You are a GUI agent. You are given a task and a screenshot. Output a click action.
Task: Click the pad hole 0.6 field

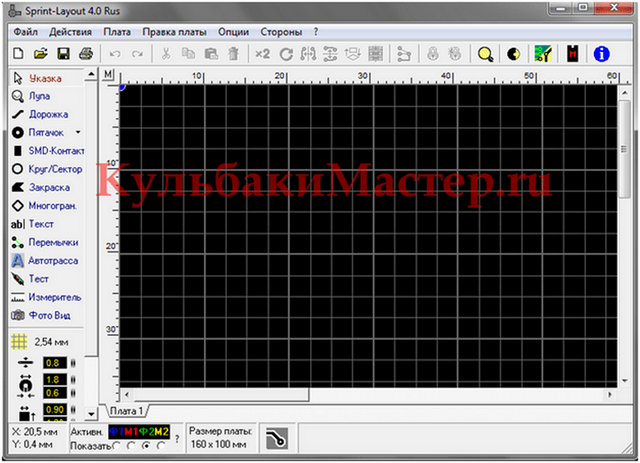pyautogui.click(x=55, y=393)
